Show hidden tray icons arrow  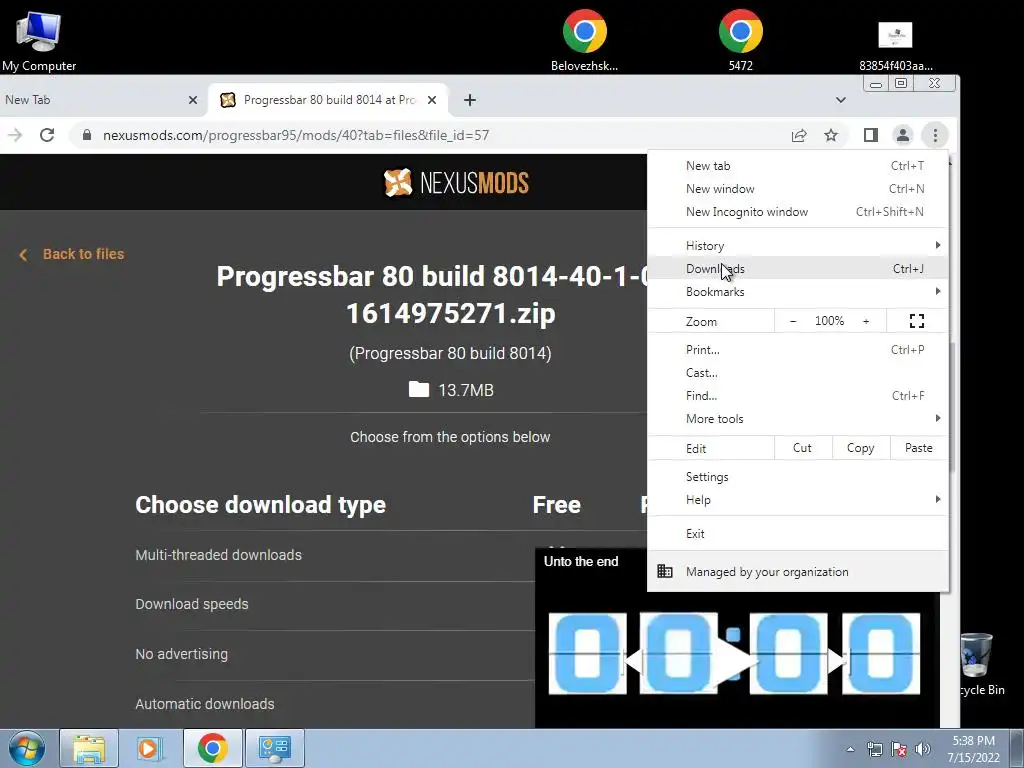point(850,749)
